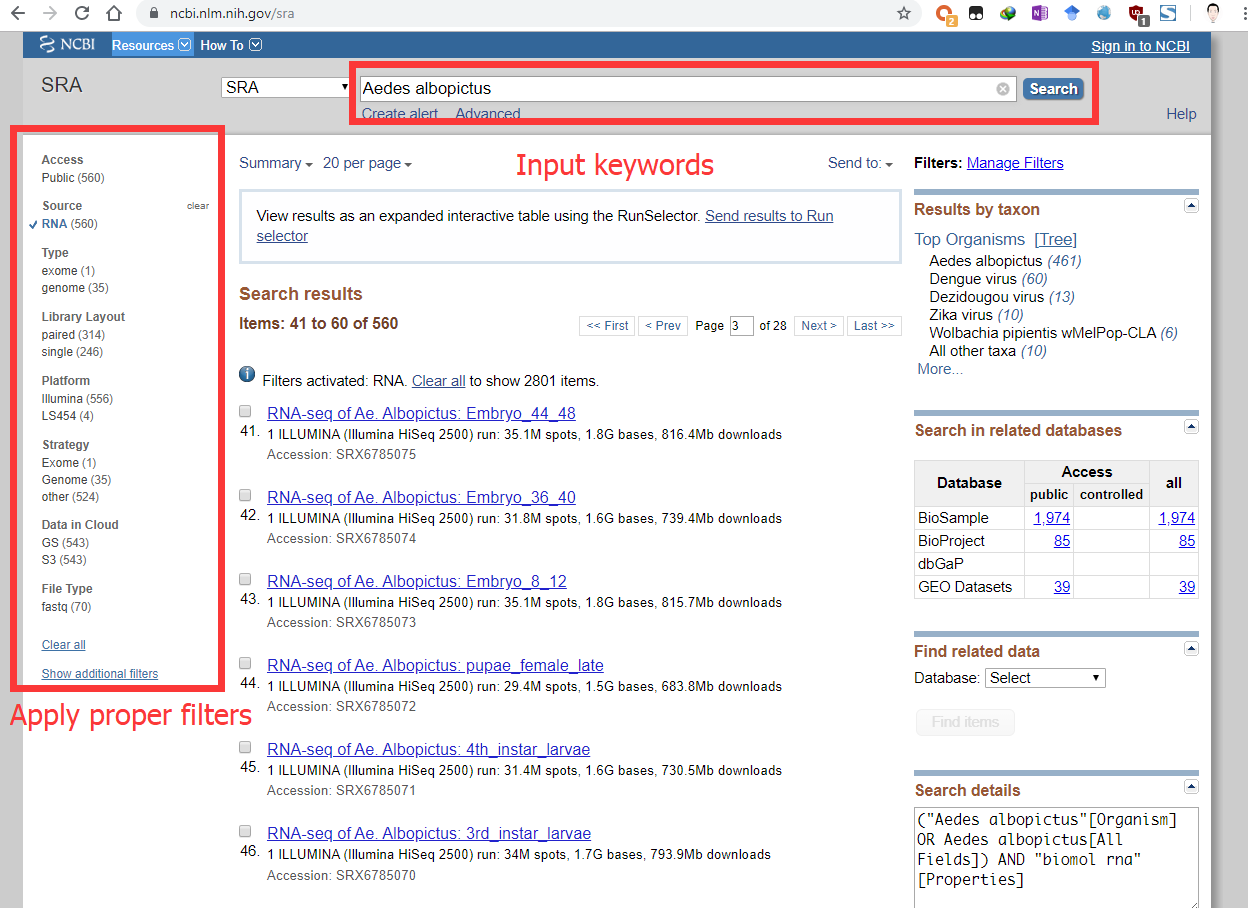The image size is (1248, 908).
Task: Open the OneNote browser extension icon
Action: (x=1039, y=14)
